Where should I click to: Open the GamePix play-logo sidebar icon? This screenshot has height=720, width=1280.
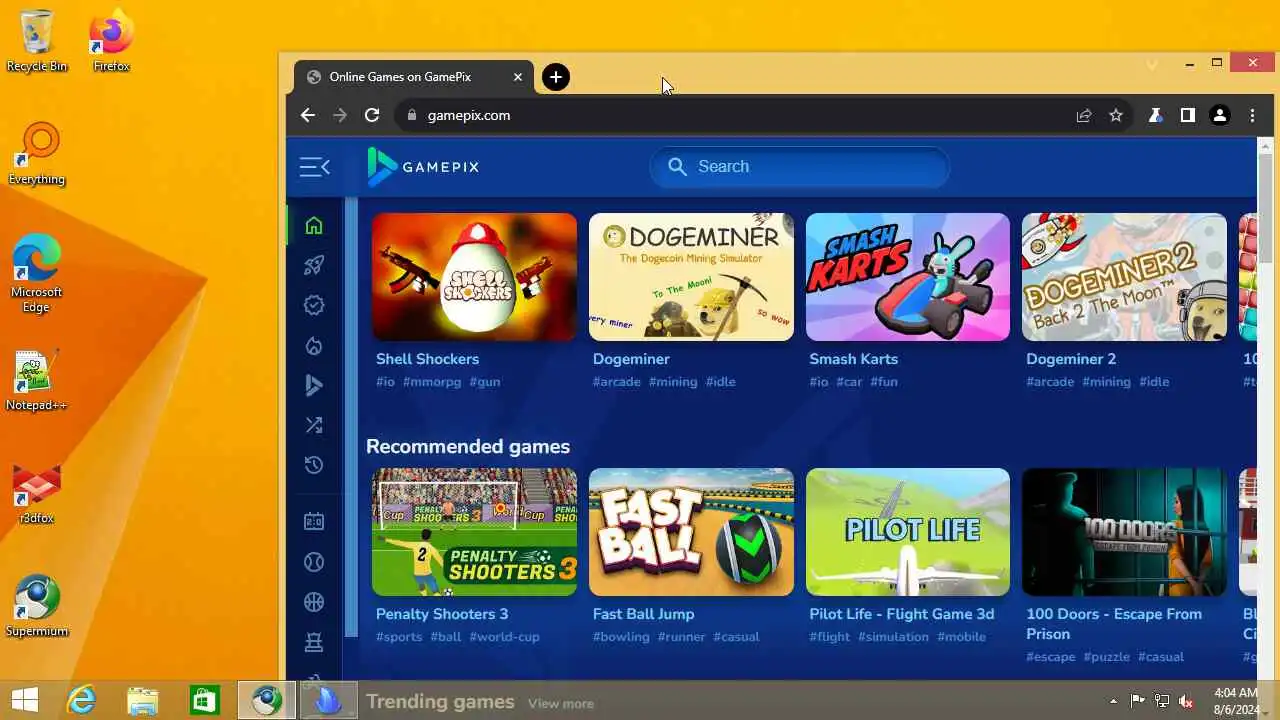(x=314, y=385)
